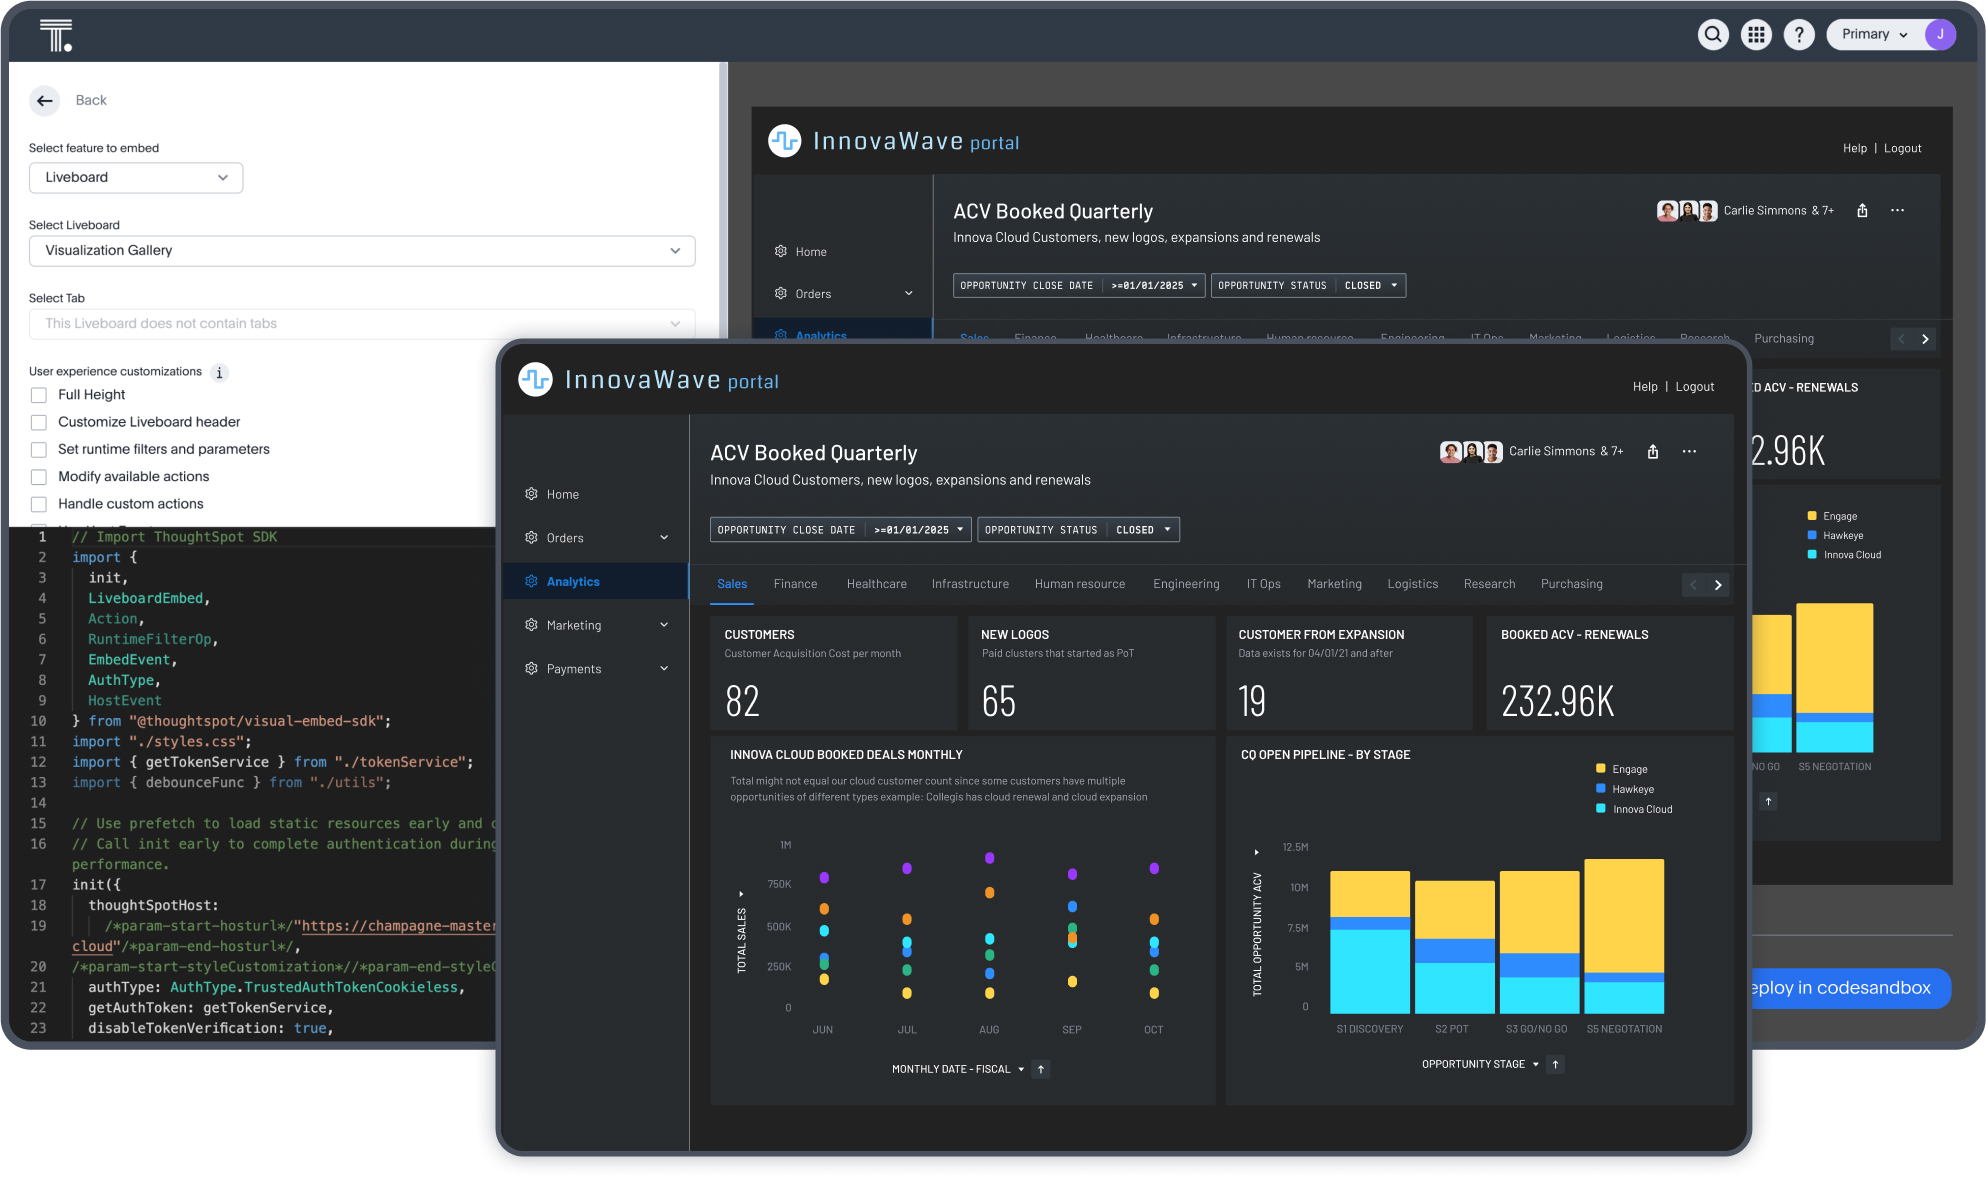The width and height of the screenshot is (1986, 1180).
Task: Click yellow Engage legend swatch in pipeline chart
Action: (x=1601, y=769)
